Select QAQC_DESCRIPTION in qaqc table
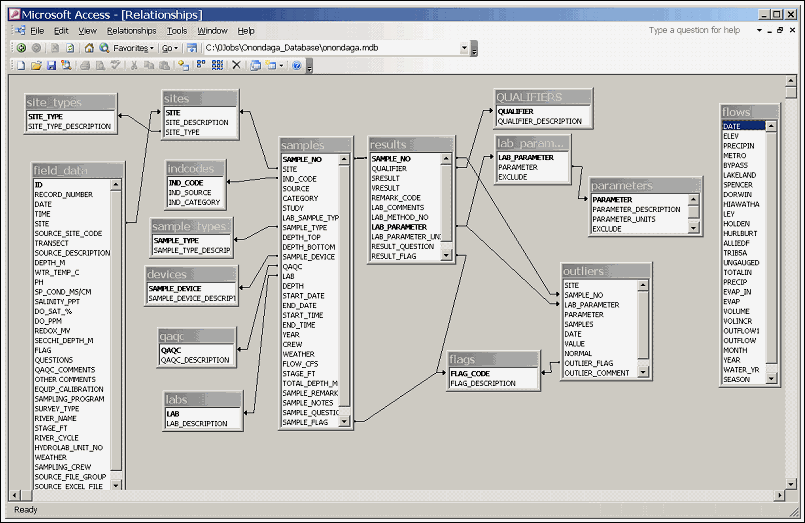Viewport: 805px width, 523px height. (x=197, y=360)
